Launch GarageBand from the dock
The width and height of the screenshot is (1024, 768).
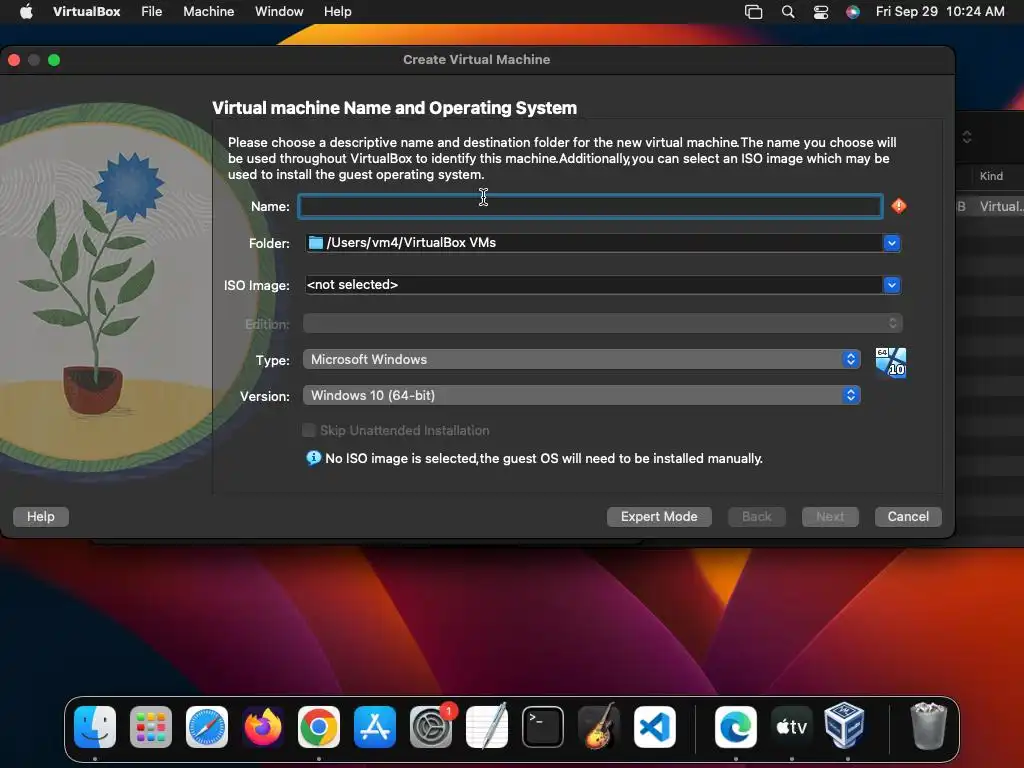coord(599,726)
